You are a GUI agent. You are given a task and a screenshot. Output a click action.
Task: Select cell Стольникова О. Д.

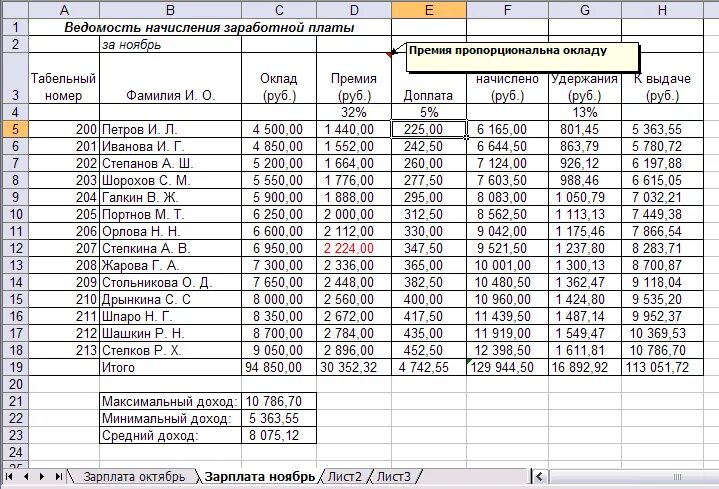170,282
